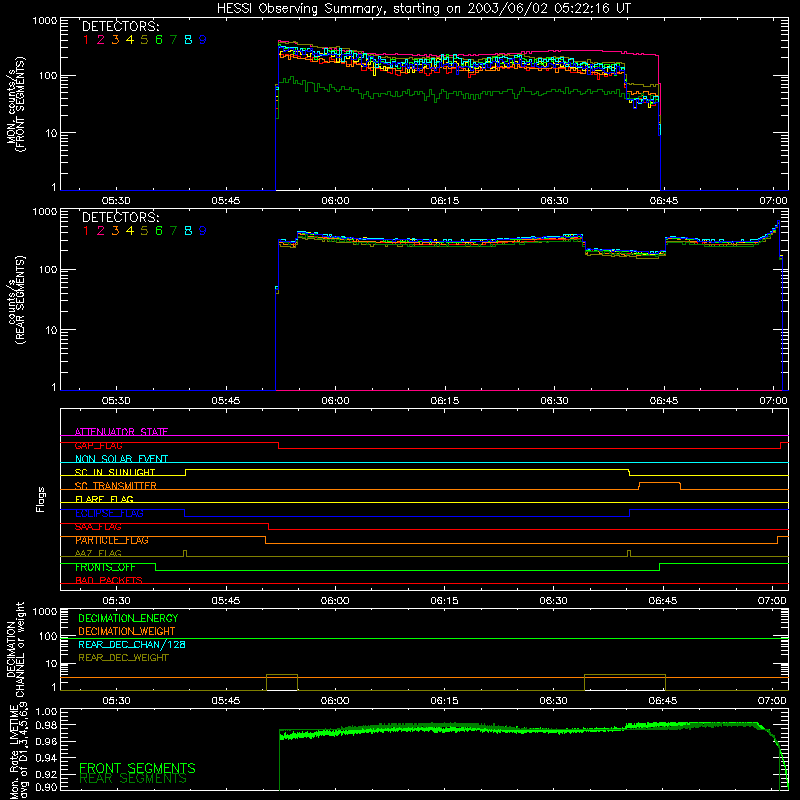Click the FRONTS_OFF flag label

(x=105, y=567)
